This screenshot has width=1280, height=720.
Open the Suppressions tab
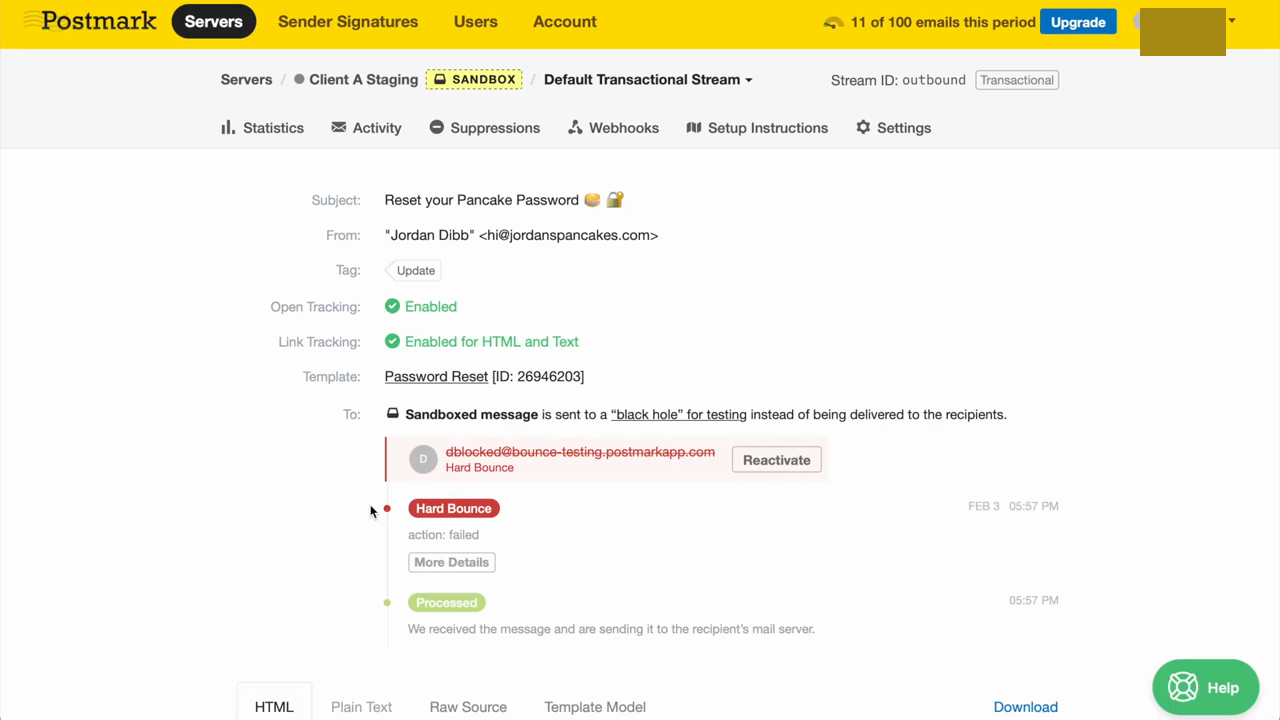(485, 128)
